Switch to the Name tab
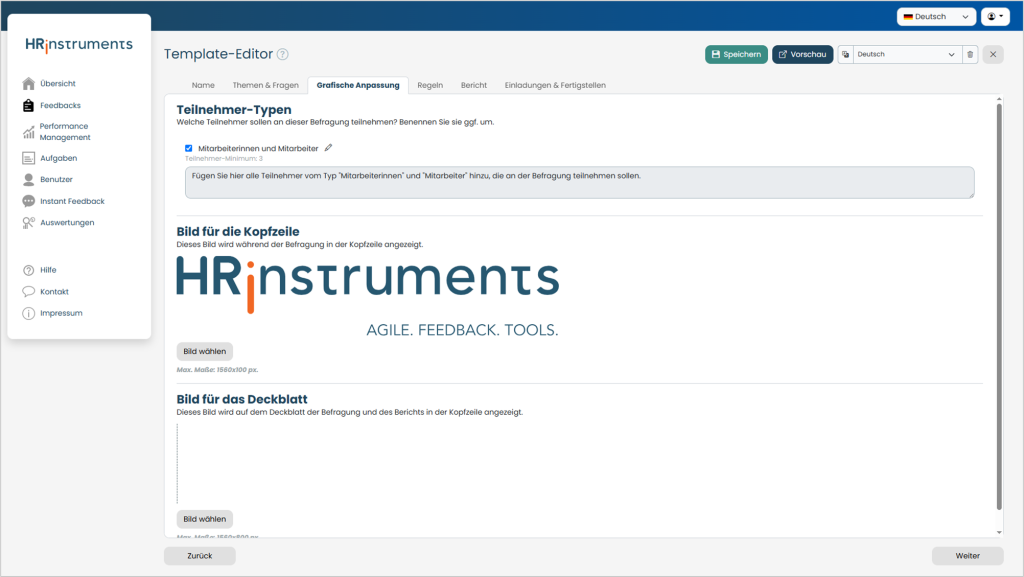 point(203,85)
